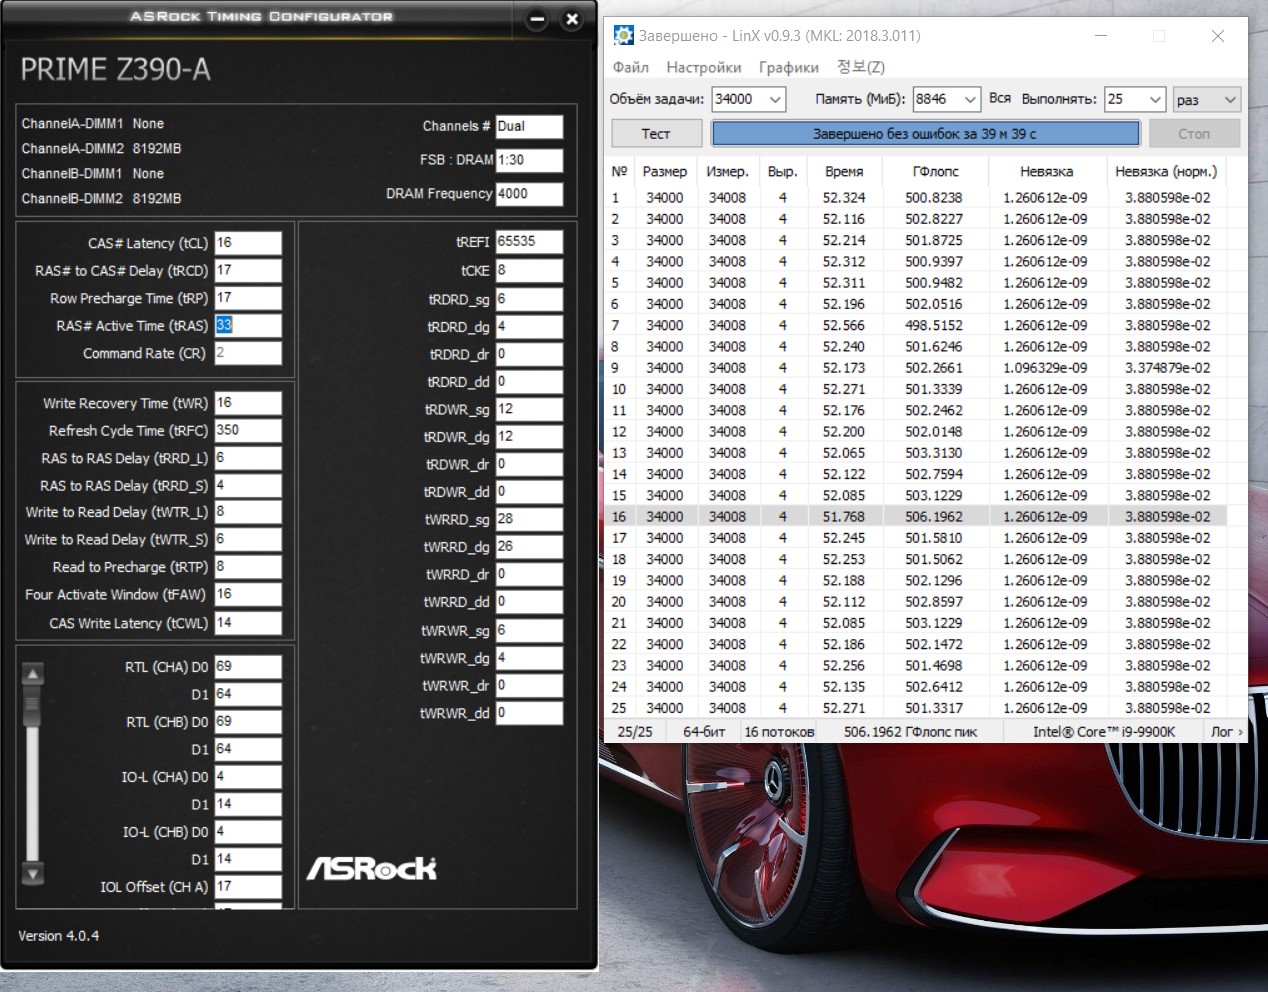Expand the Память (МиБ) dropdown
The height and width of the screenshot is (992, 1268).
click(970, 99)
